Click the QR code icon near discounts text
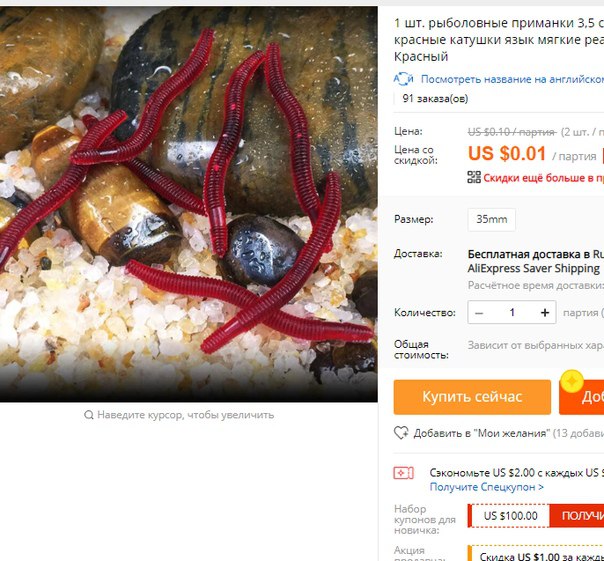This screenshot has height=561, width=604. [x=474, y=178]
